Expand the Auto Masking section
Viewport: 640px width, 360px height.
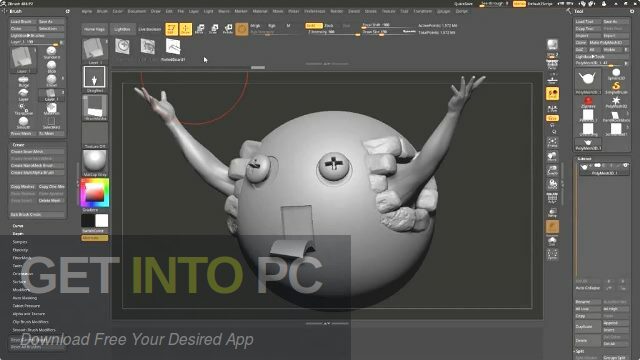[x=24, y=298]
